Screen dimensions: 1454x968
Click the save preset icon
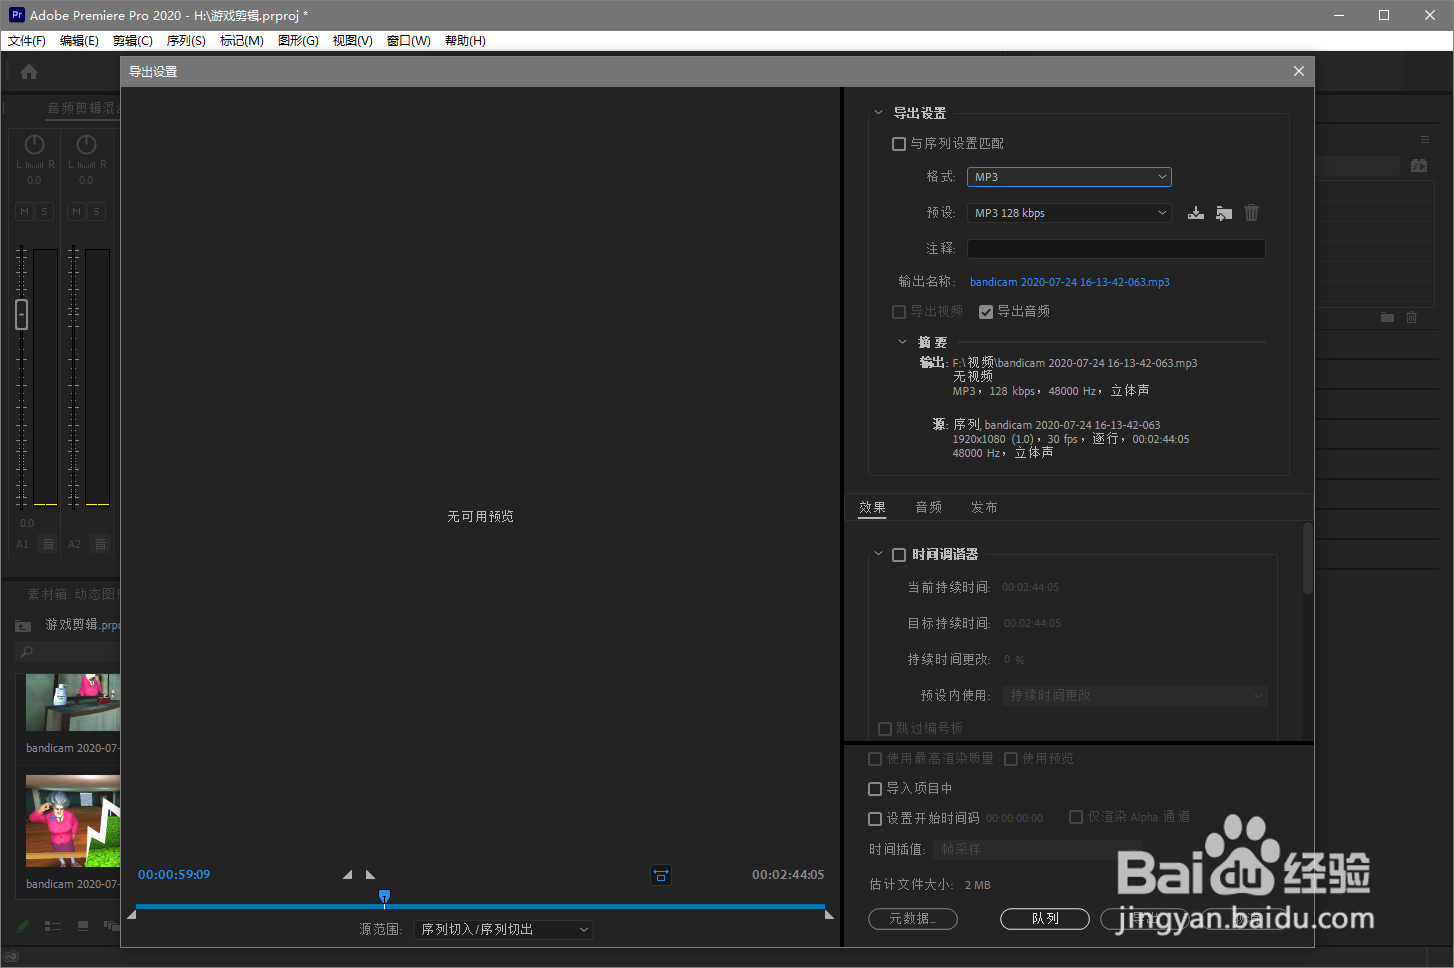[x=1195, y=213]
